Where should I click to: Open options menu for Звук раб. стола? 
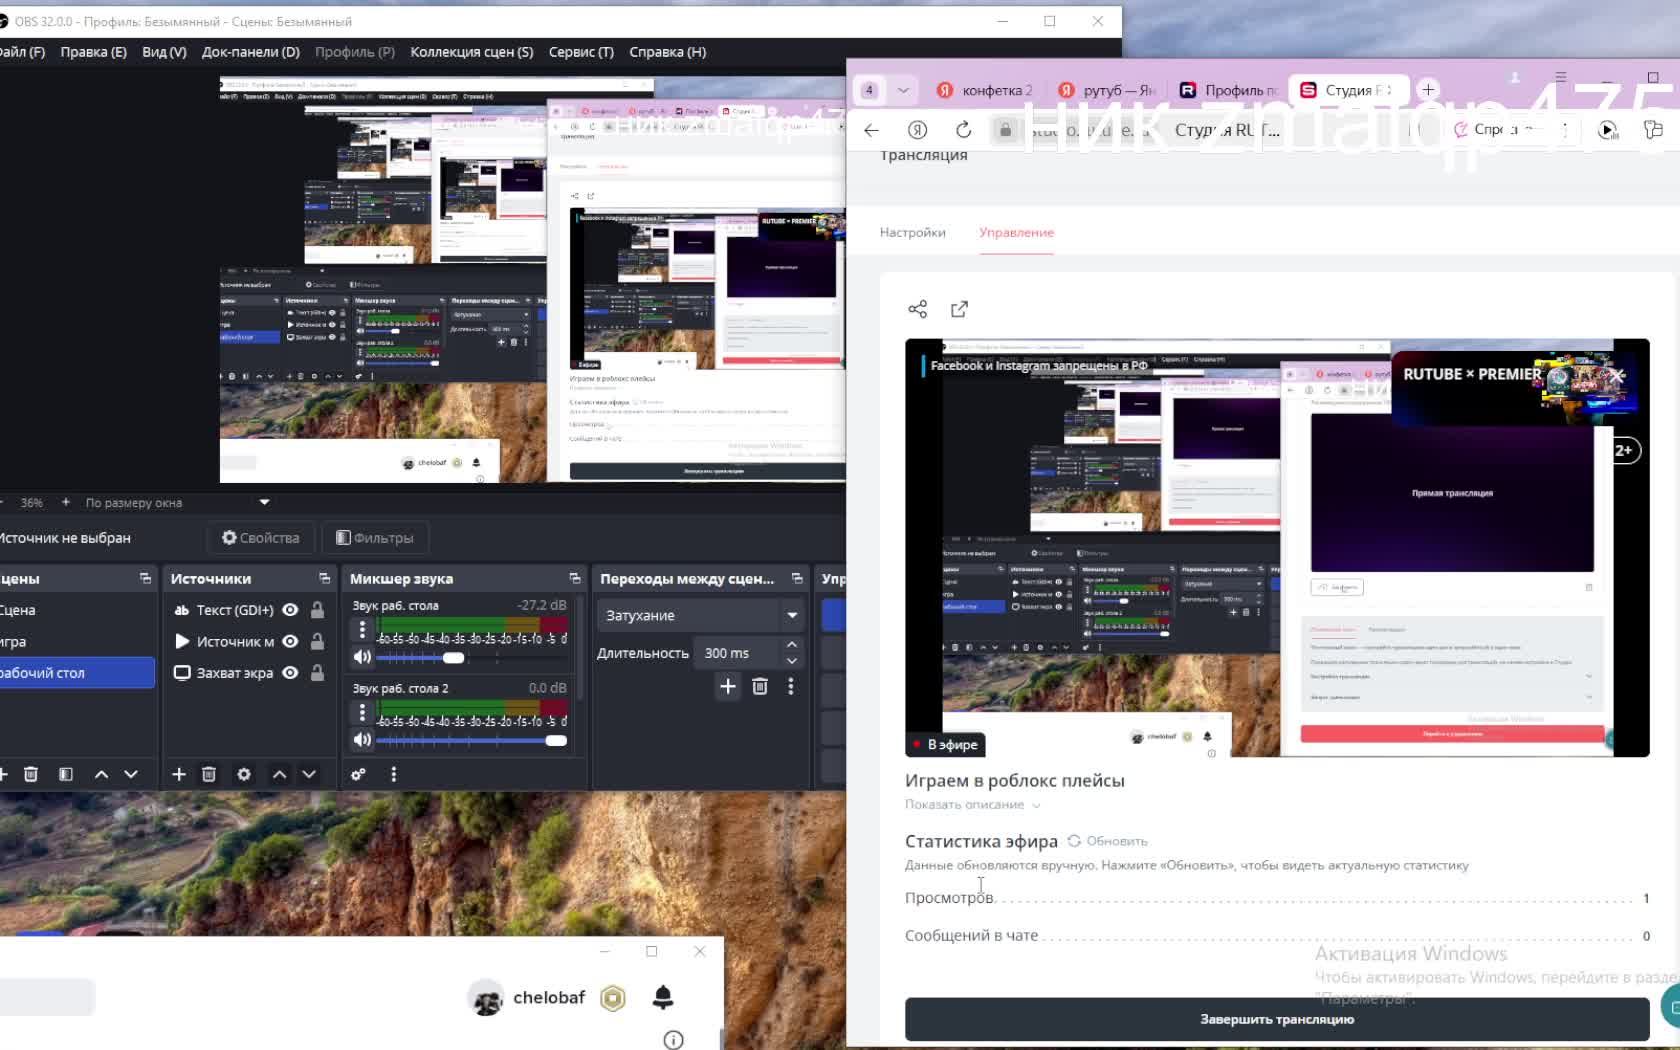click(x=362, y=630)
